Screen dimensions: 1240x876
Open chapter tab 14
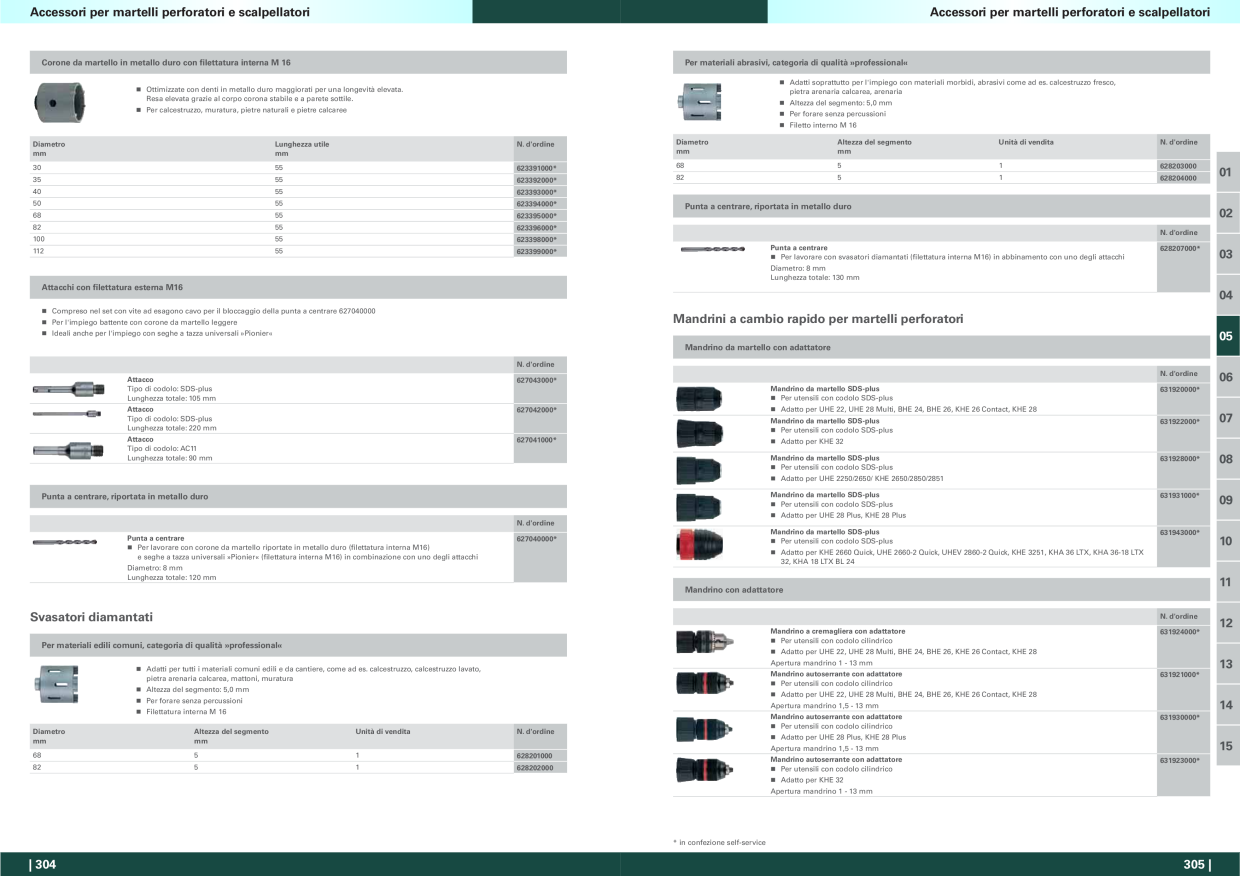(1227, 705)
